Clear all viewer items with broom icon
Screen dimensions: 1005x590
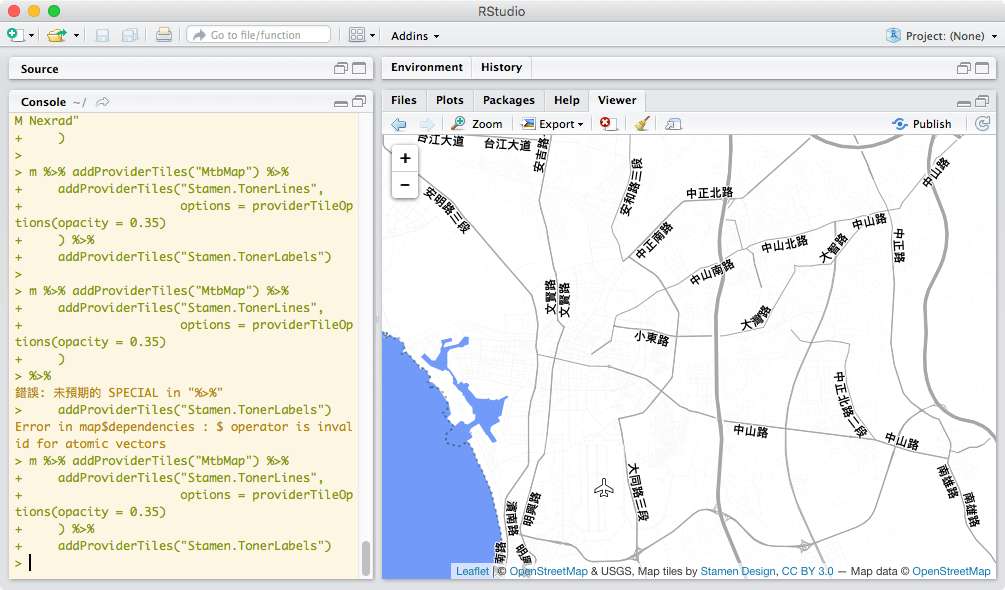642,124
